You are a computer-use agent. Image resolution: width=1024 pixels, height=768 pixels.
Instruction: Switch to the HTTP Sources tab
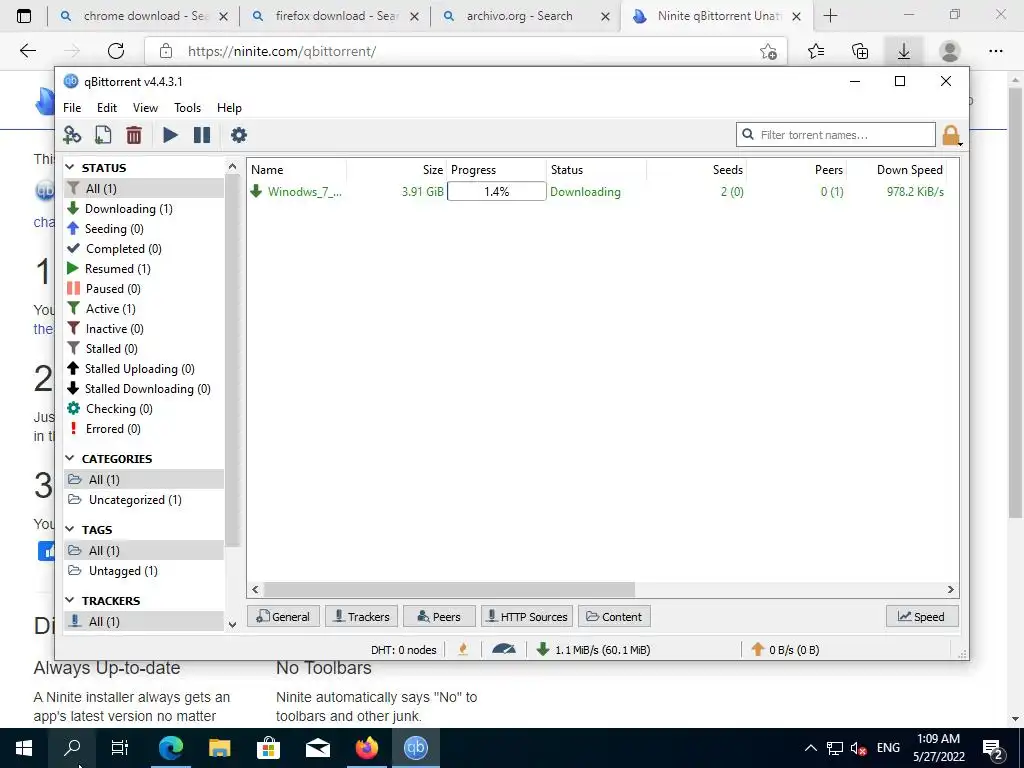527,616
